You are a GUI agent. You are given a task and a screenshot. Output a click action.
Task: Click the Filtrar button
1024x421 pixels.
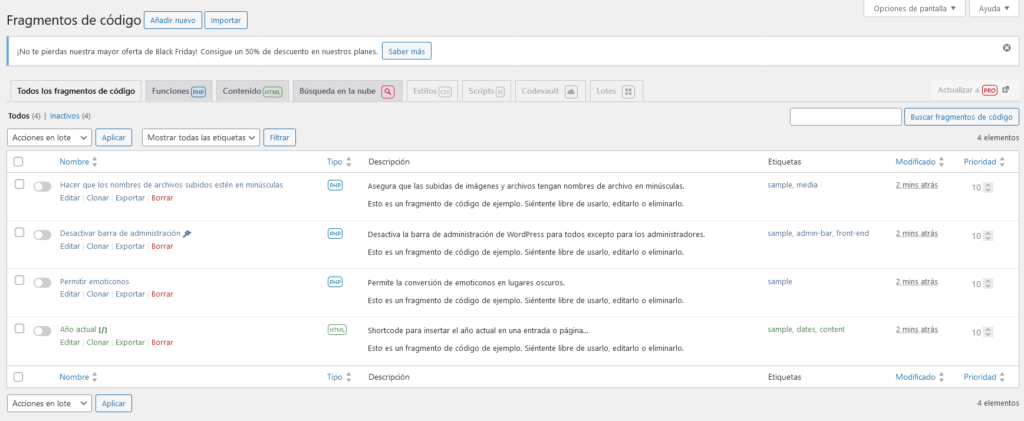tap(280, 138)
